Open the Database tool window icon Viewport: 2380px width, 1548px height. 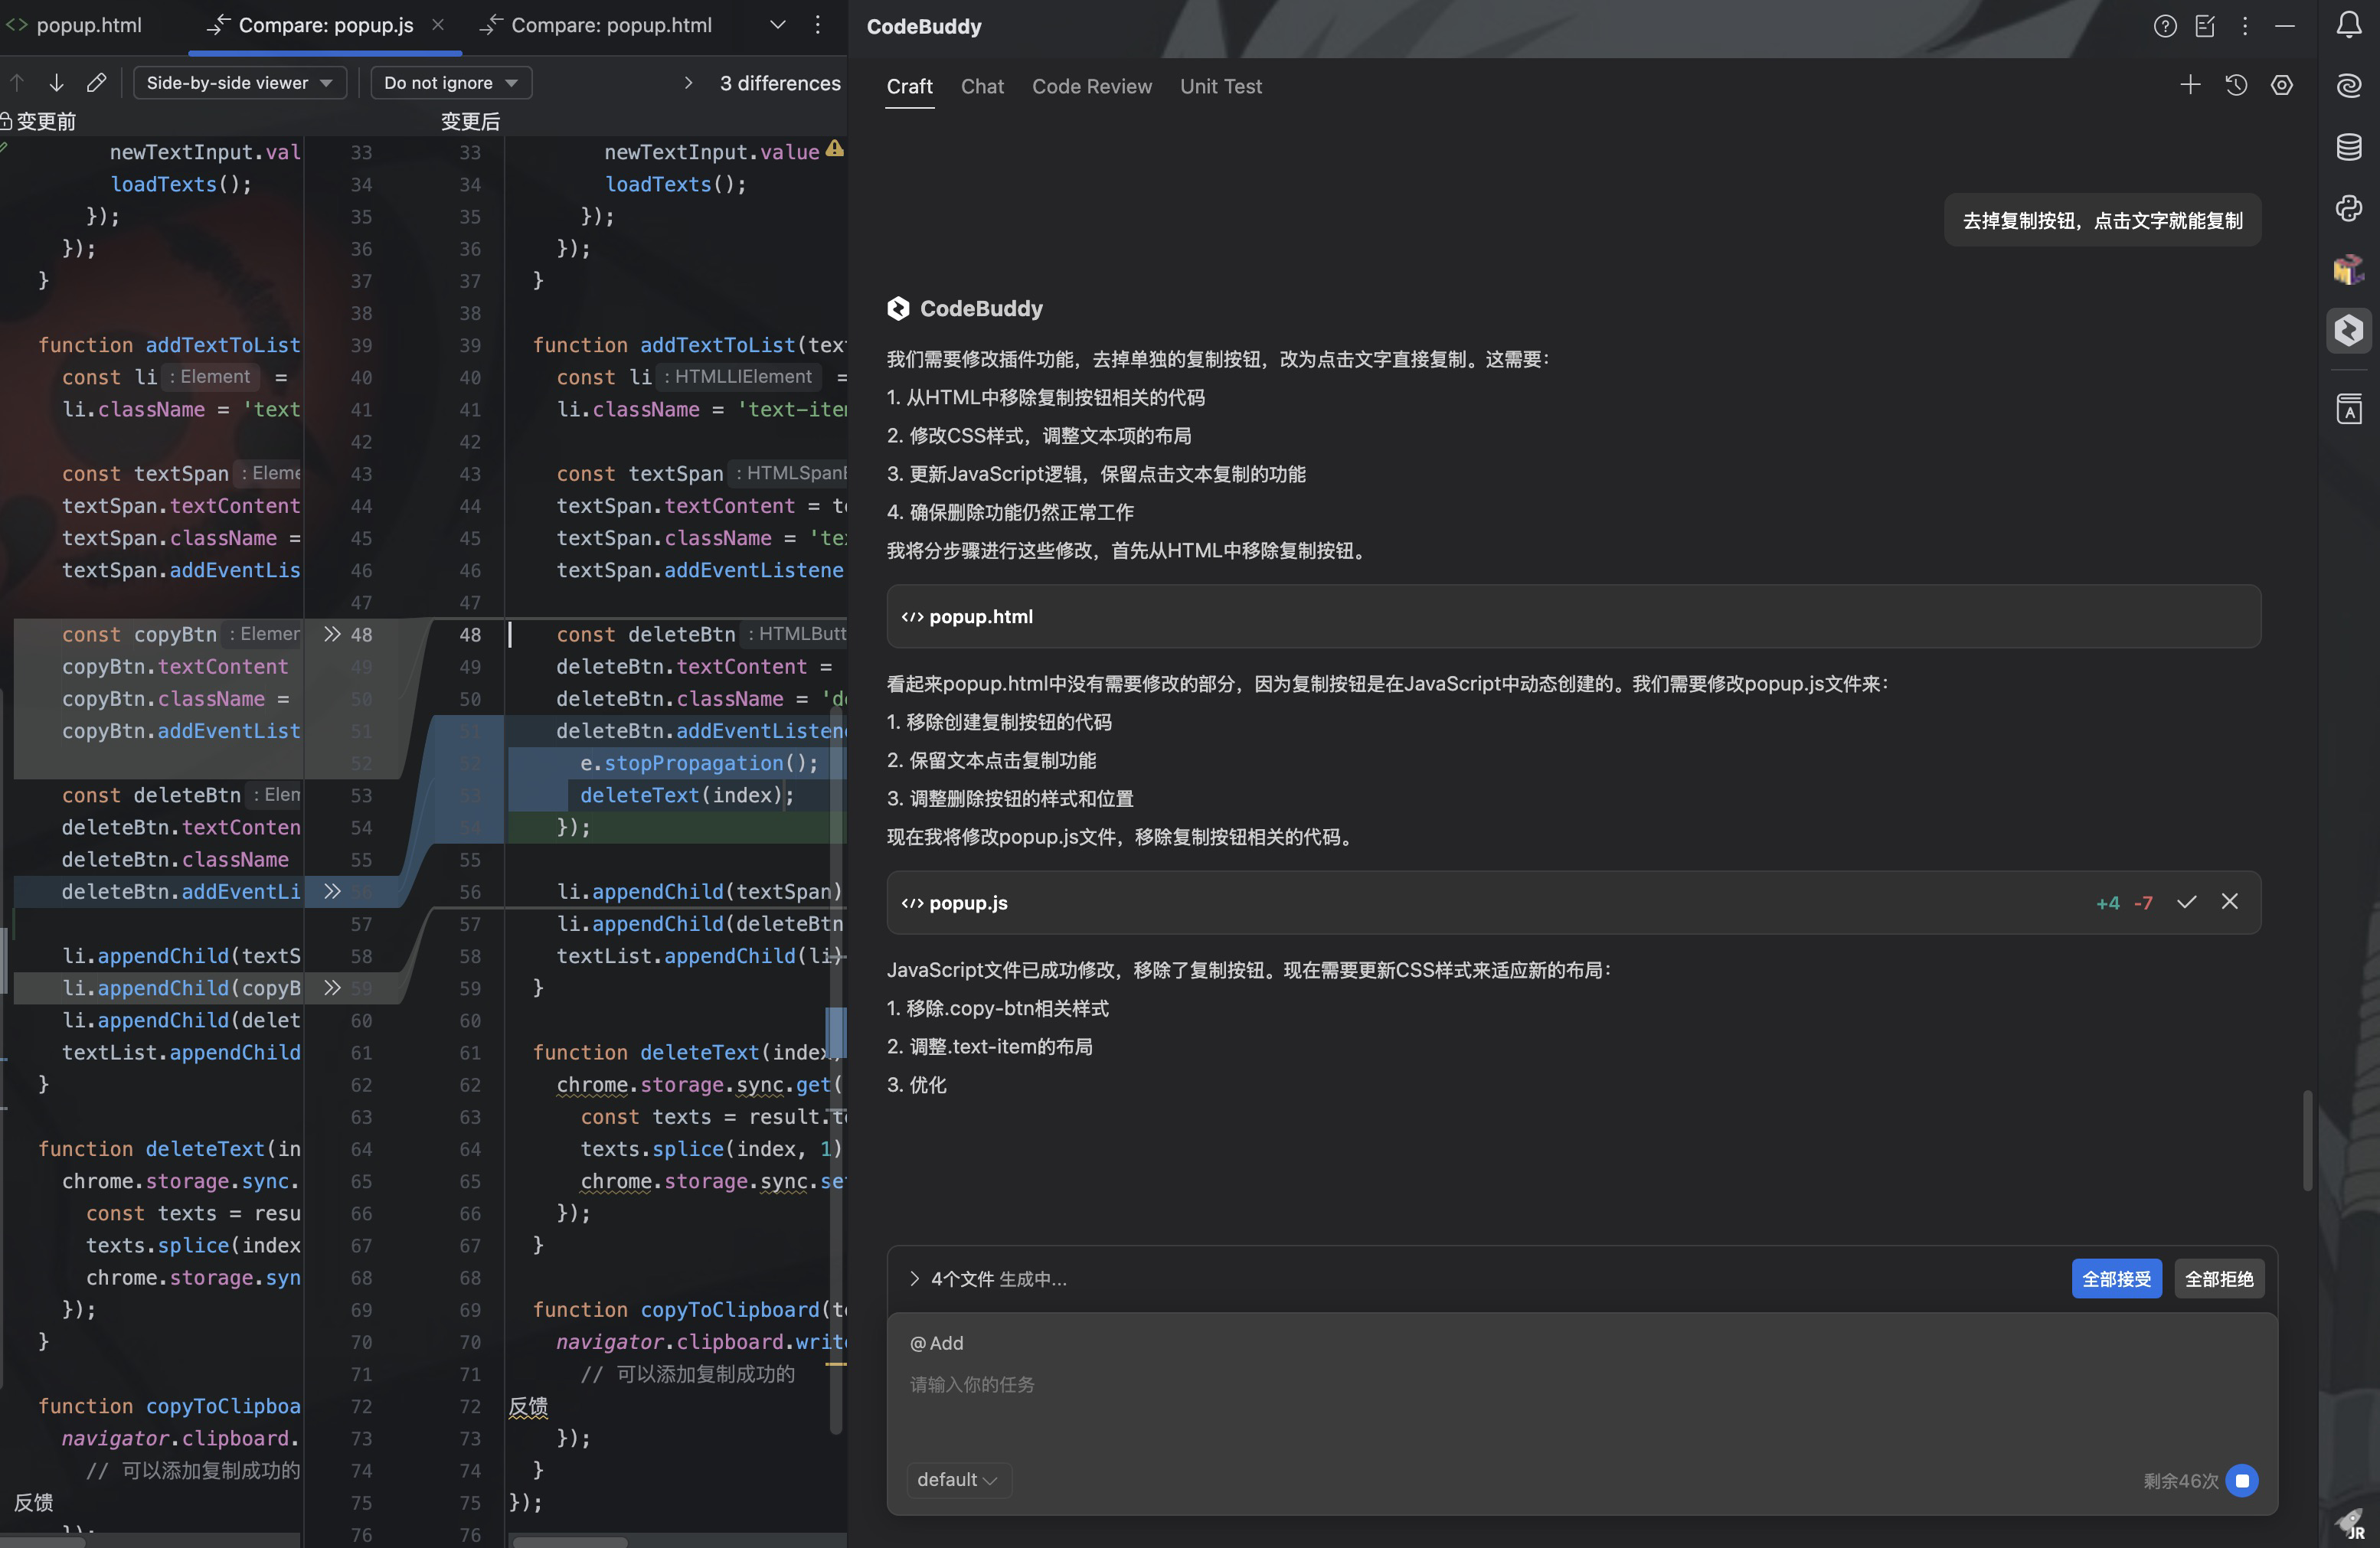[2348, 147]
